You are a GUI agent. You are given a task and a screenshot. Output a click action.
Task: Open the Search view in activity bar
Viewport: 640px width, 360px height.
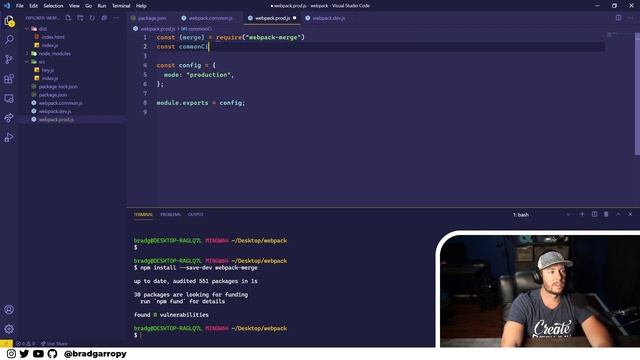pos(9,40)
